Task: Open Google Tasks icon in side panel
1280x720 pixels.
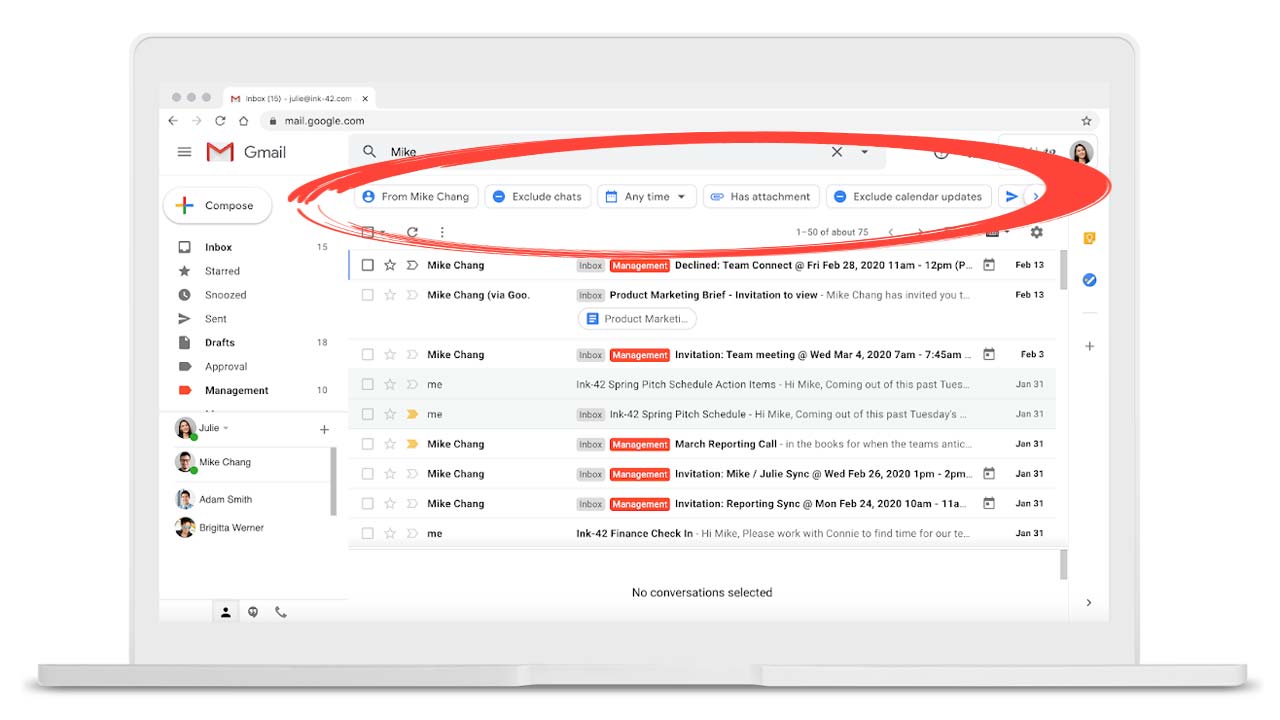Action: (x=1089, y=280)
